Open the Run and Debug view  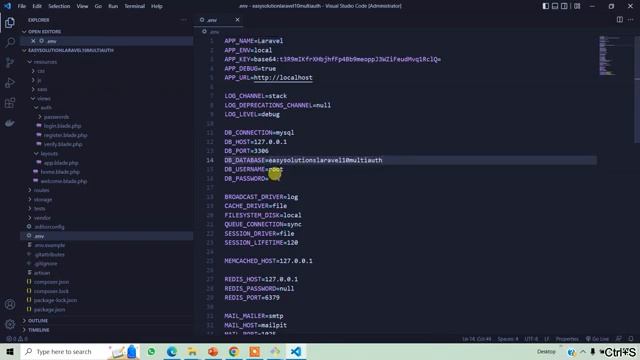pyautogui.click(x=10, y=83)
